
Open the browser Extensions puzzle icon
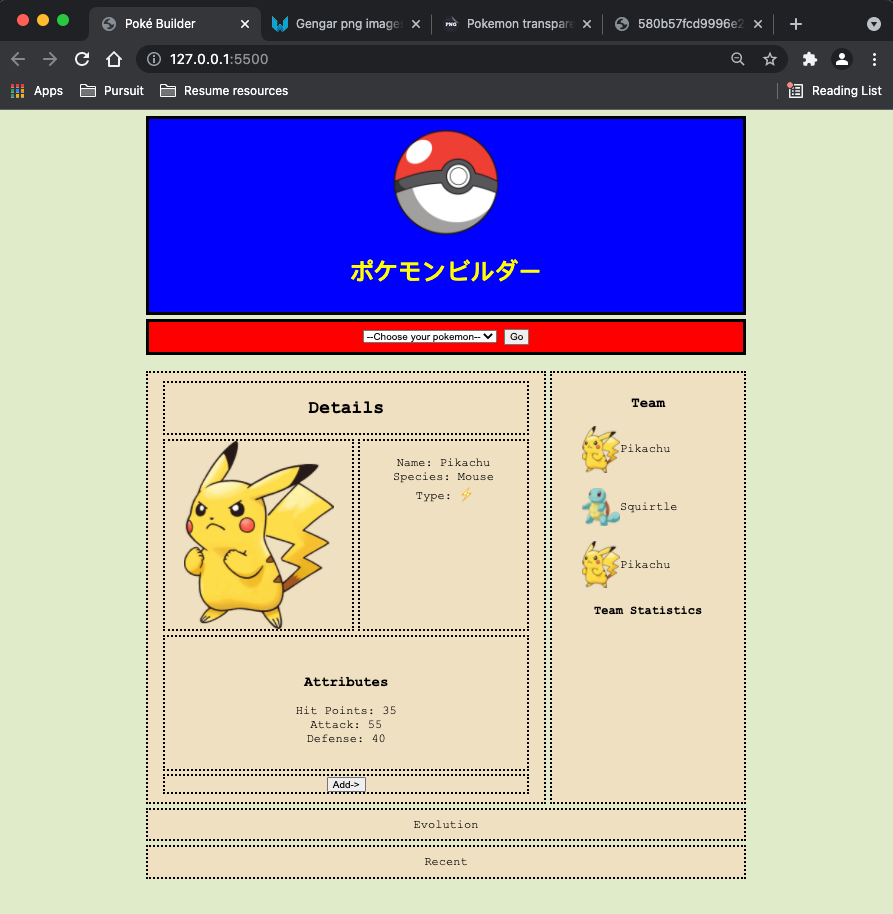[810, 59]
